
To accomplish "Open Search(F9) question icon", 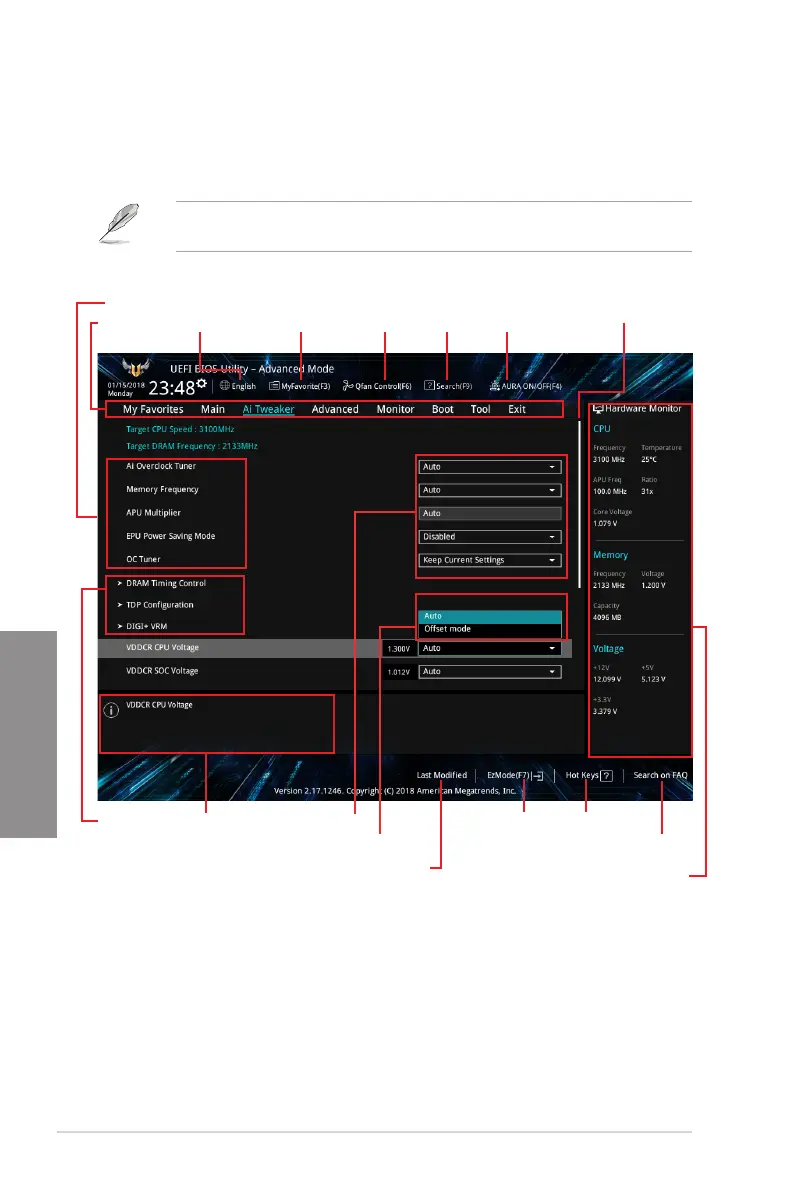I will click(429, 386).
